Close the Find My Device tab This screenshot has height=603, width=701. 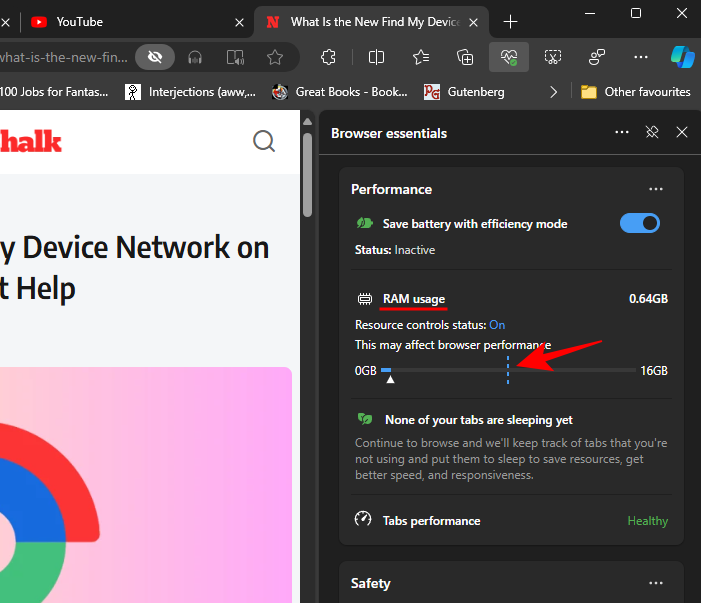[474, 22]
